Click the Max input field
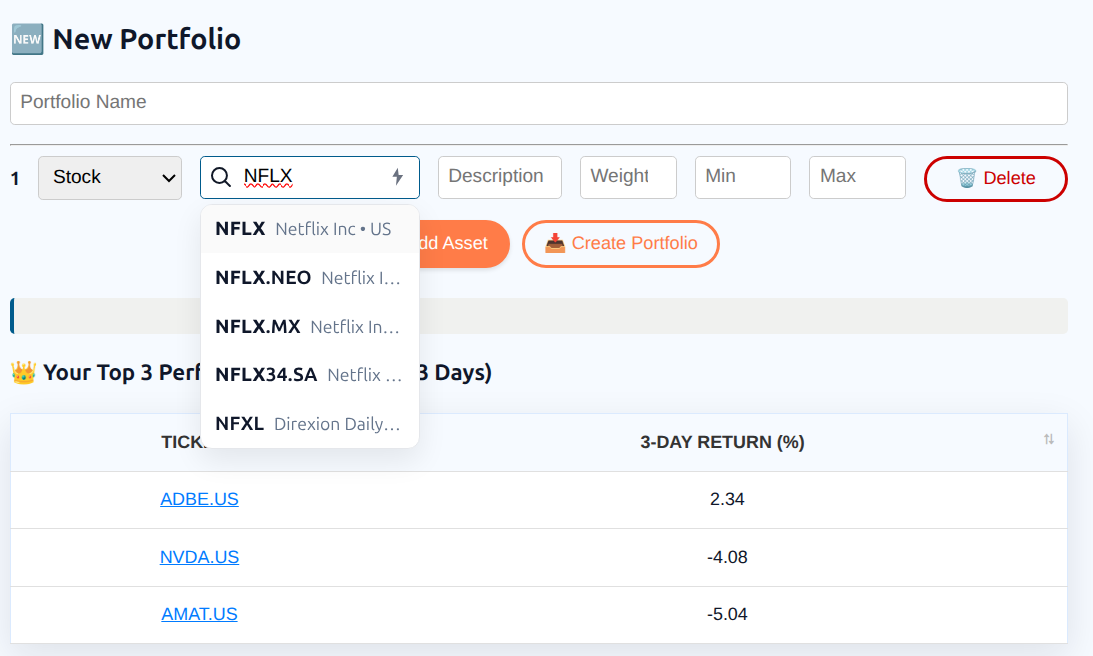This screenshot has height=656, width=1093. tap(857, 177)
